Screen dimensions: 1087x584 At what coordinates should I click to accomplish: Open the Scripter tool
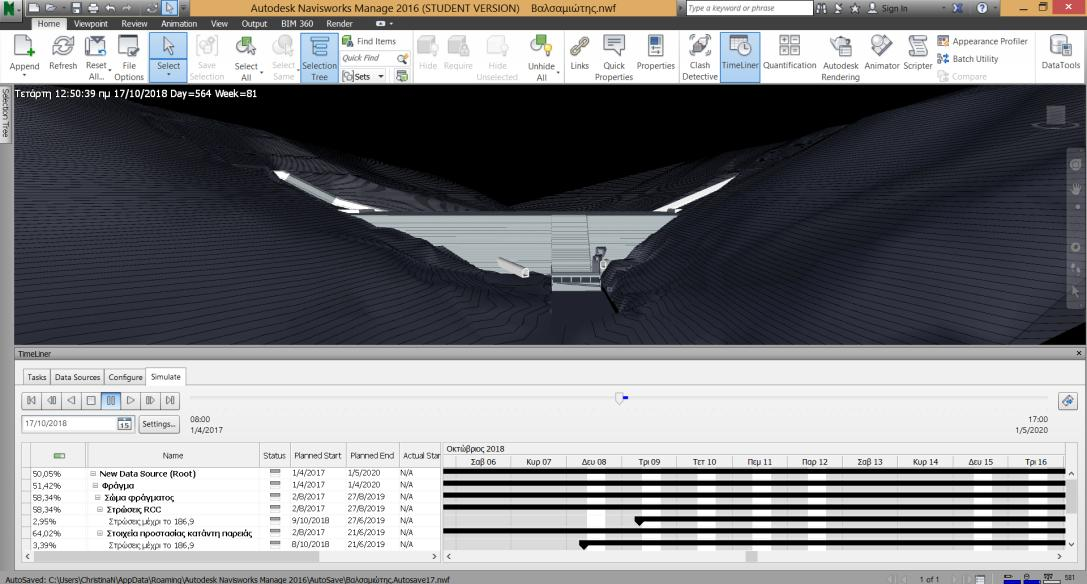point(917,52)
